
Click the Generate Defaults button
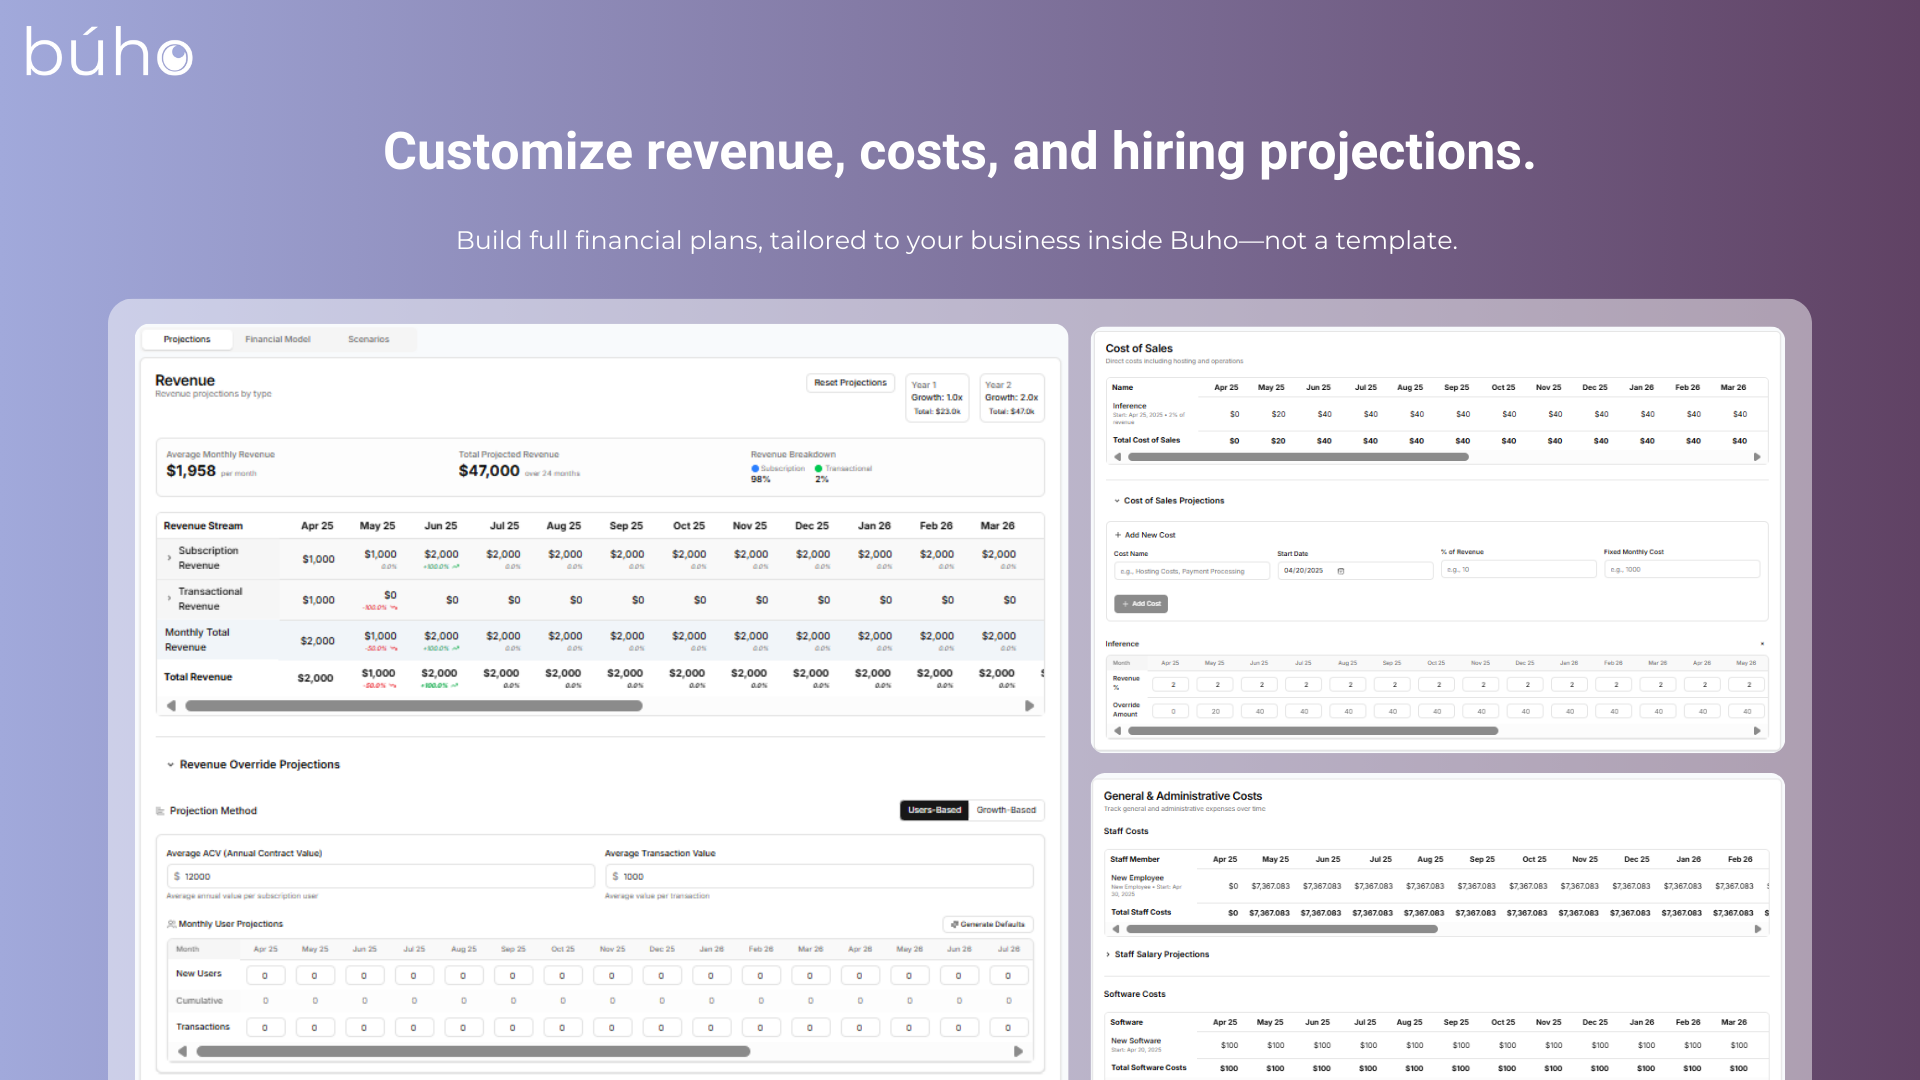click(987, 924)
